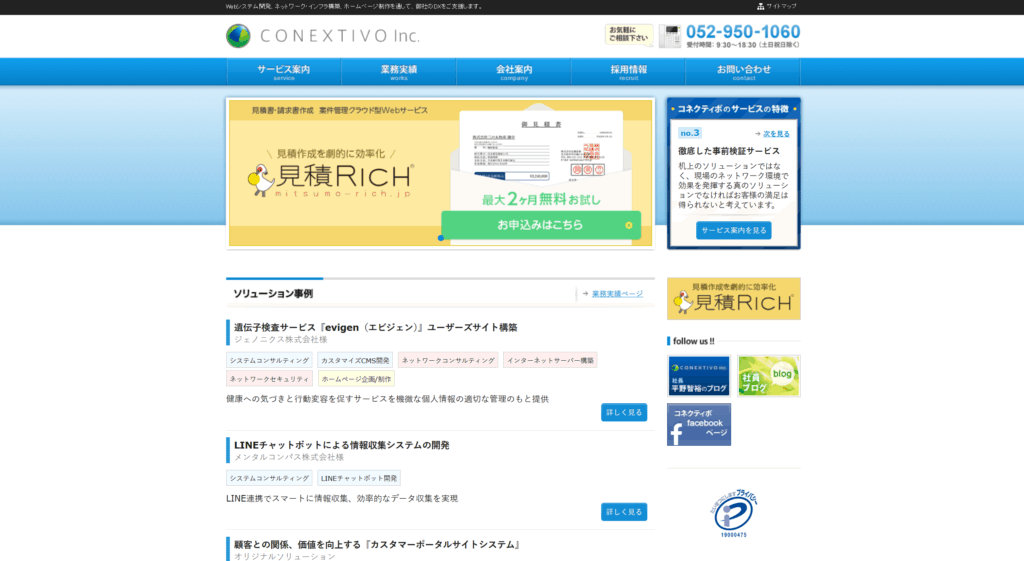The width and height of the screenshot is (1024, 561).
Task: Open the お問い合わせ contact menu
Action: tap(743, 72)
